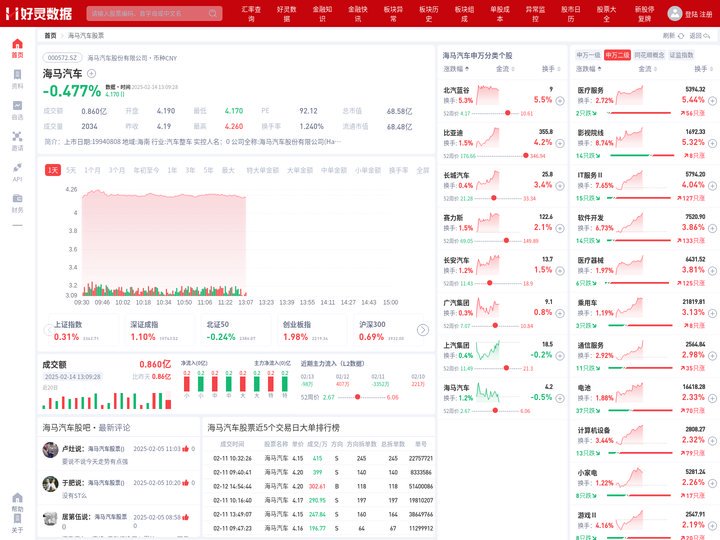Click the previous arrow in index carousel
This screenshot has height=540, width=720.
pos(48,330)
